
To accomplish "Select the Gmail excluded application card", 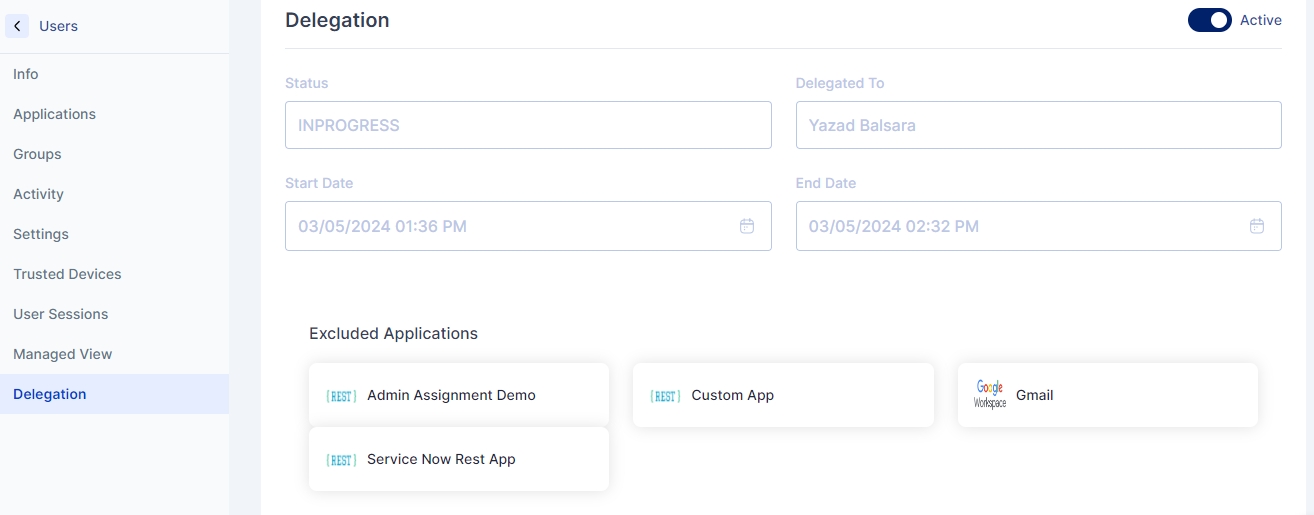I will (x=1107, y=395).
